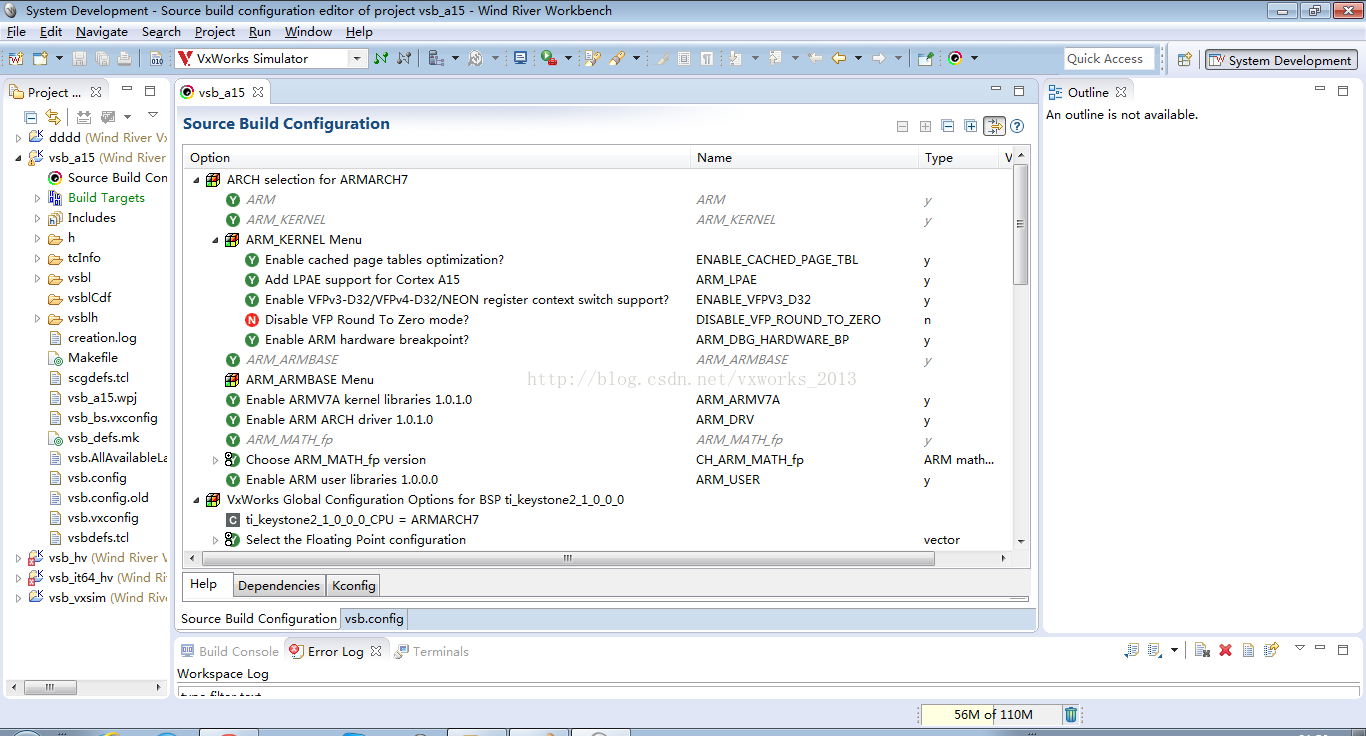Click the disconnect target icon
This screenshot has height=736, width=1366.
coord(404,58)
